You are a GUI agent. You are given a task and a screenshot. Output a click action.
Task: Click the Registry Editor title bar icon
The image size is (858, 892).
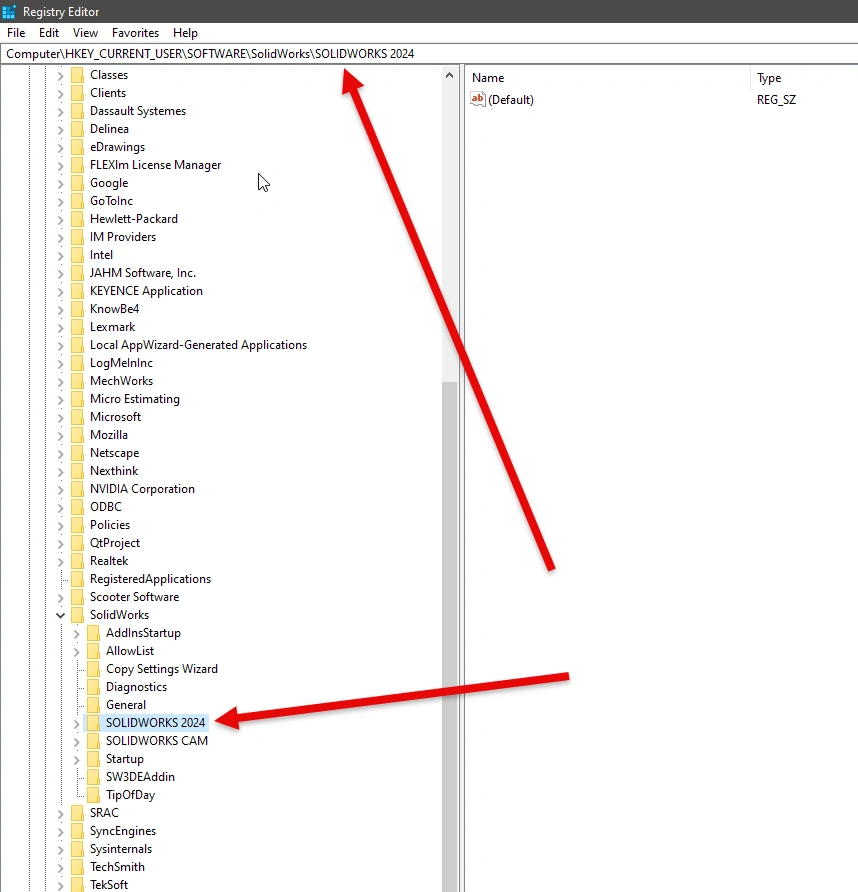click(x=9, y=11)
